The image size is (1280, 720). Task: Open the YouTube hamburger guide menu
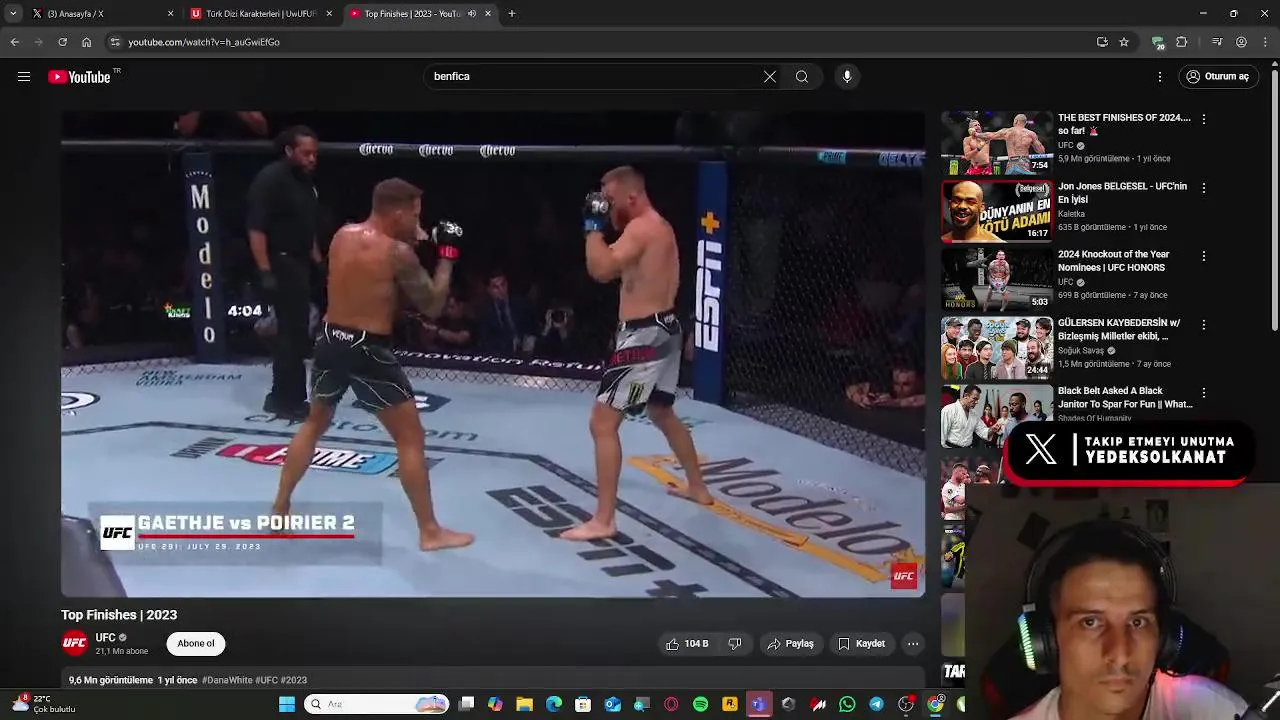click(x=24, y=77)
